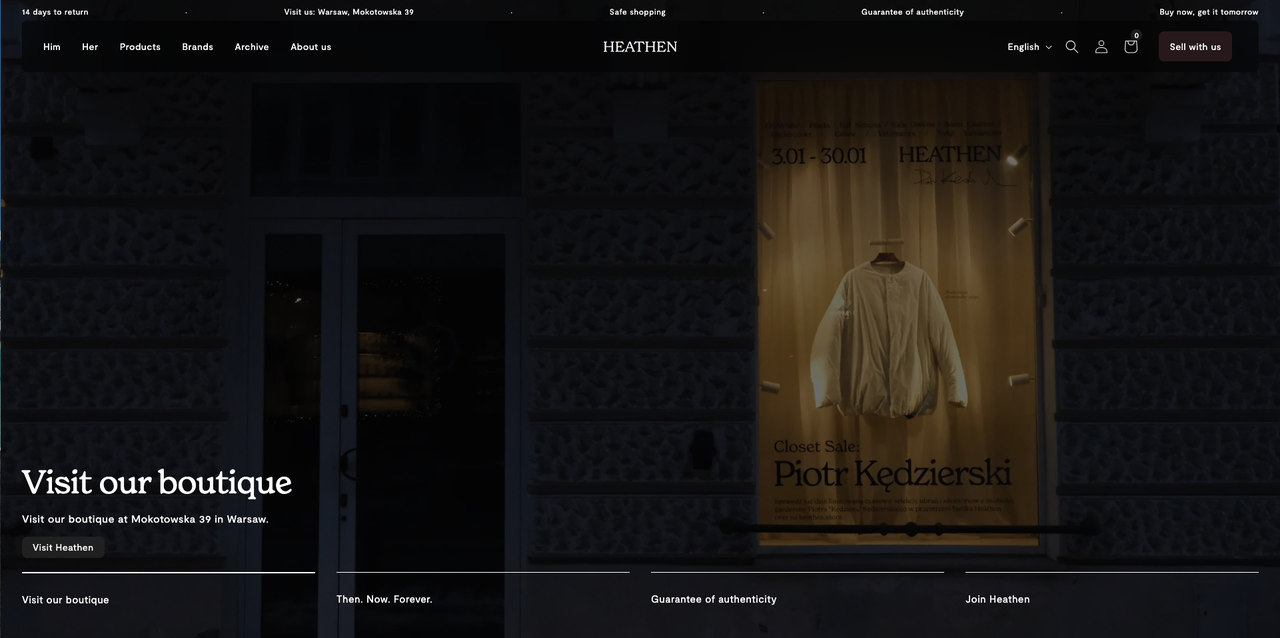This screenshot has width=1280, height=638.
Task: Click Guarantee of authenticity in top bar
Action: [x=913, y=12]
